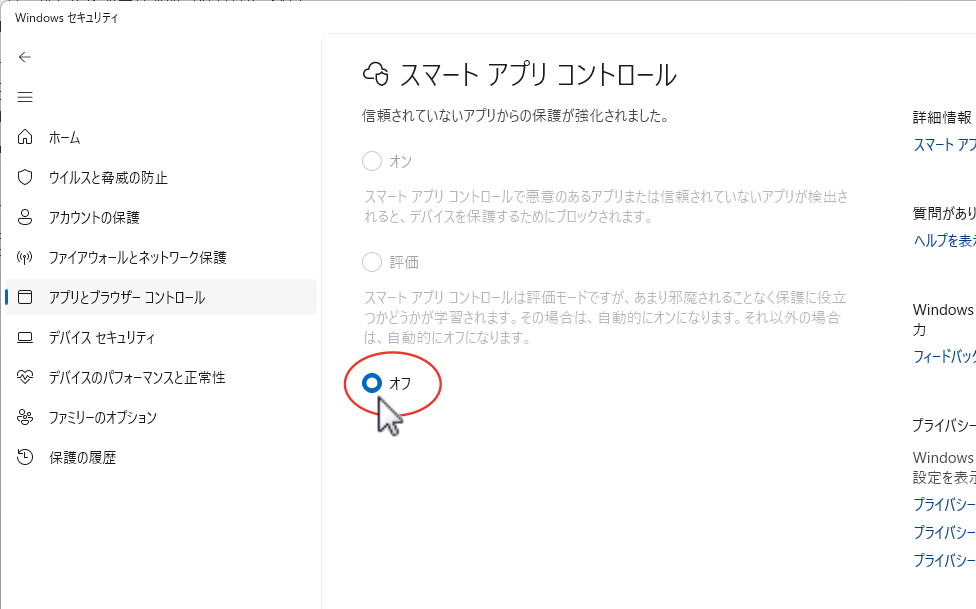This screenshot has height=609, width=976.
Task: Click the person icon for アカウントの保護
Action: pos(26,217)
